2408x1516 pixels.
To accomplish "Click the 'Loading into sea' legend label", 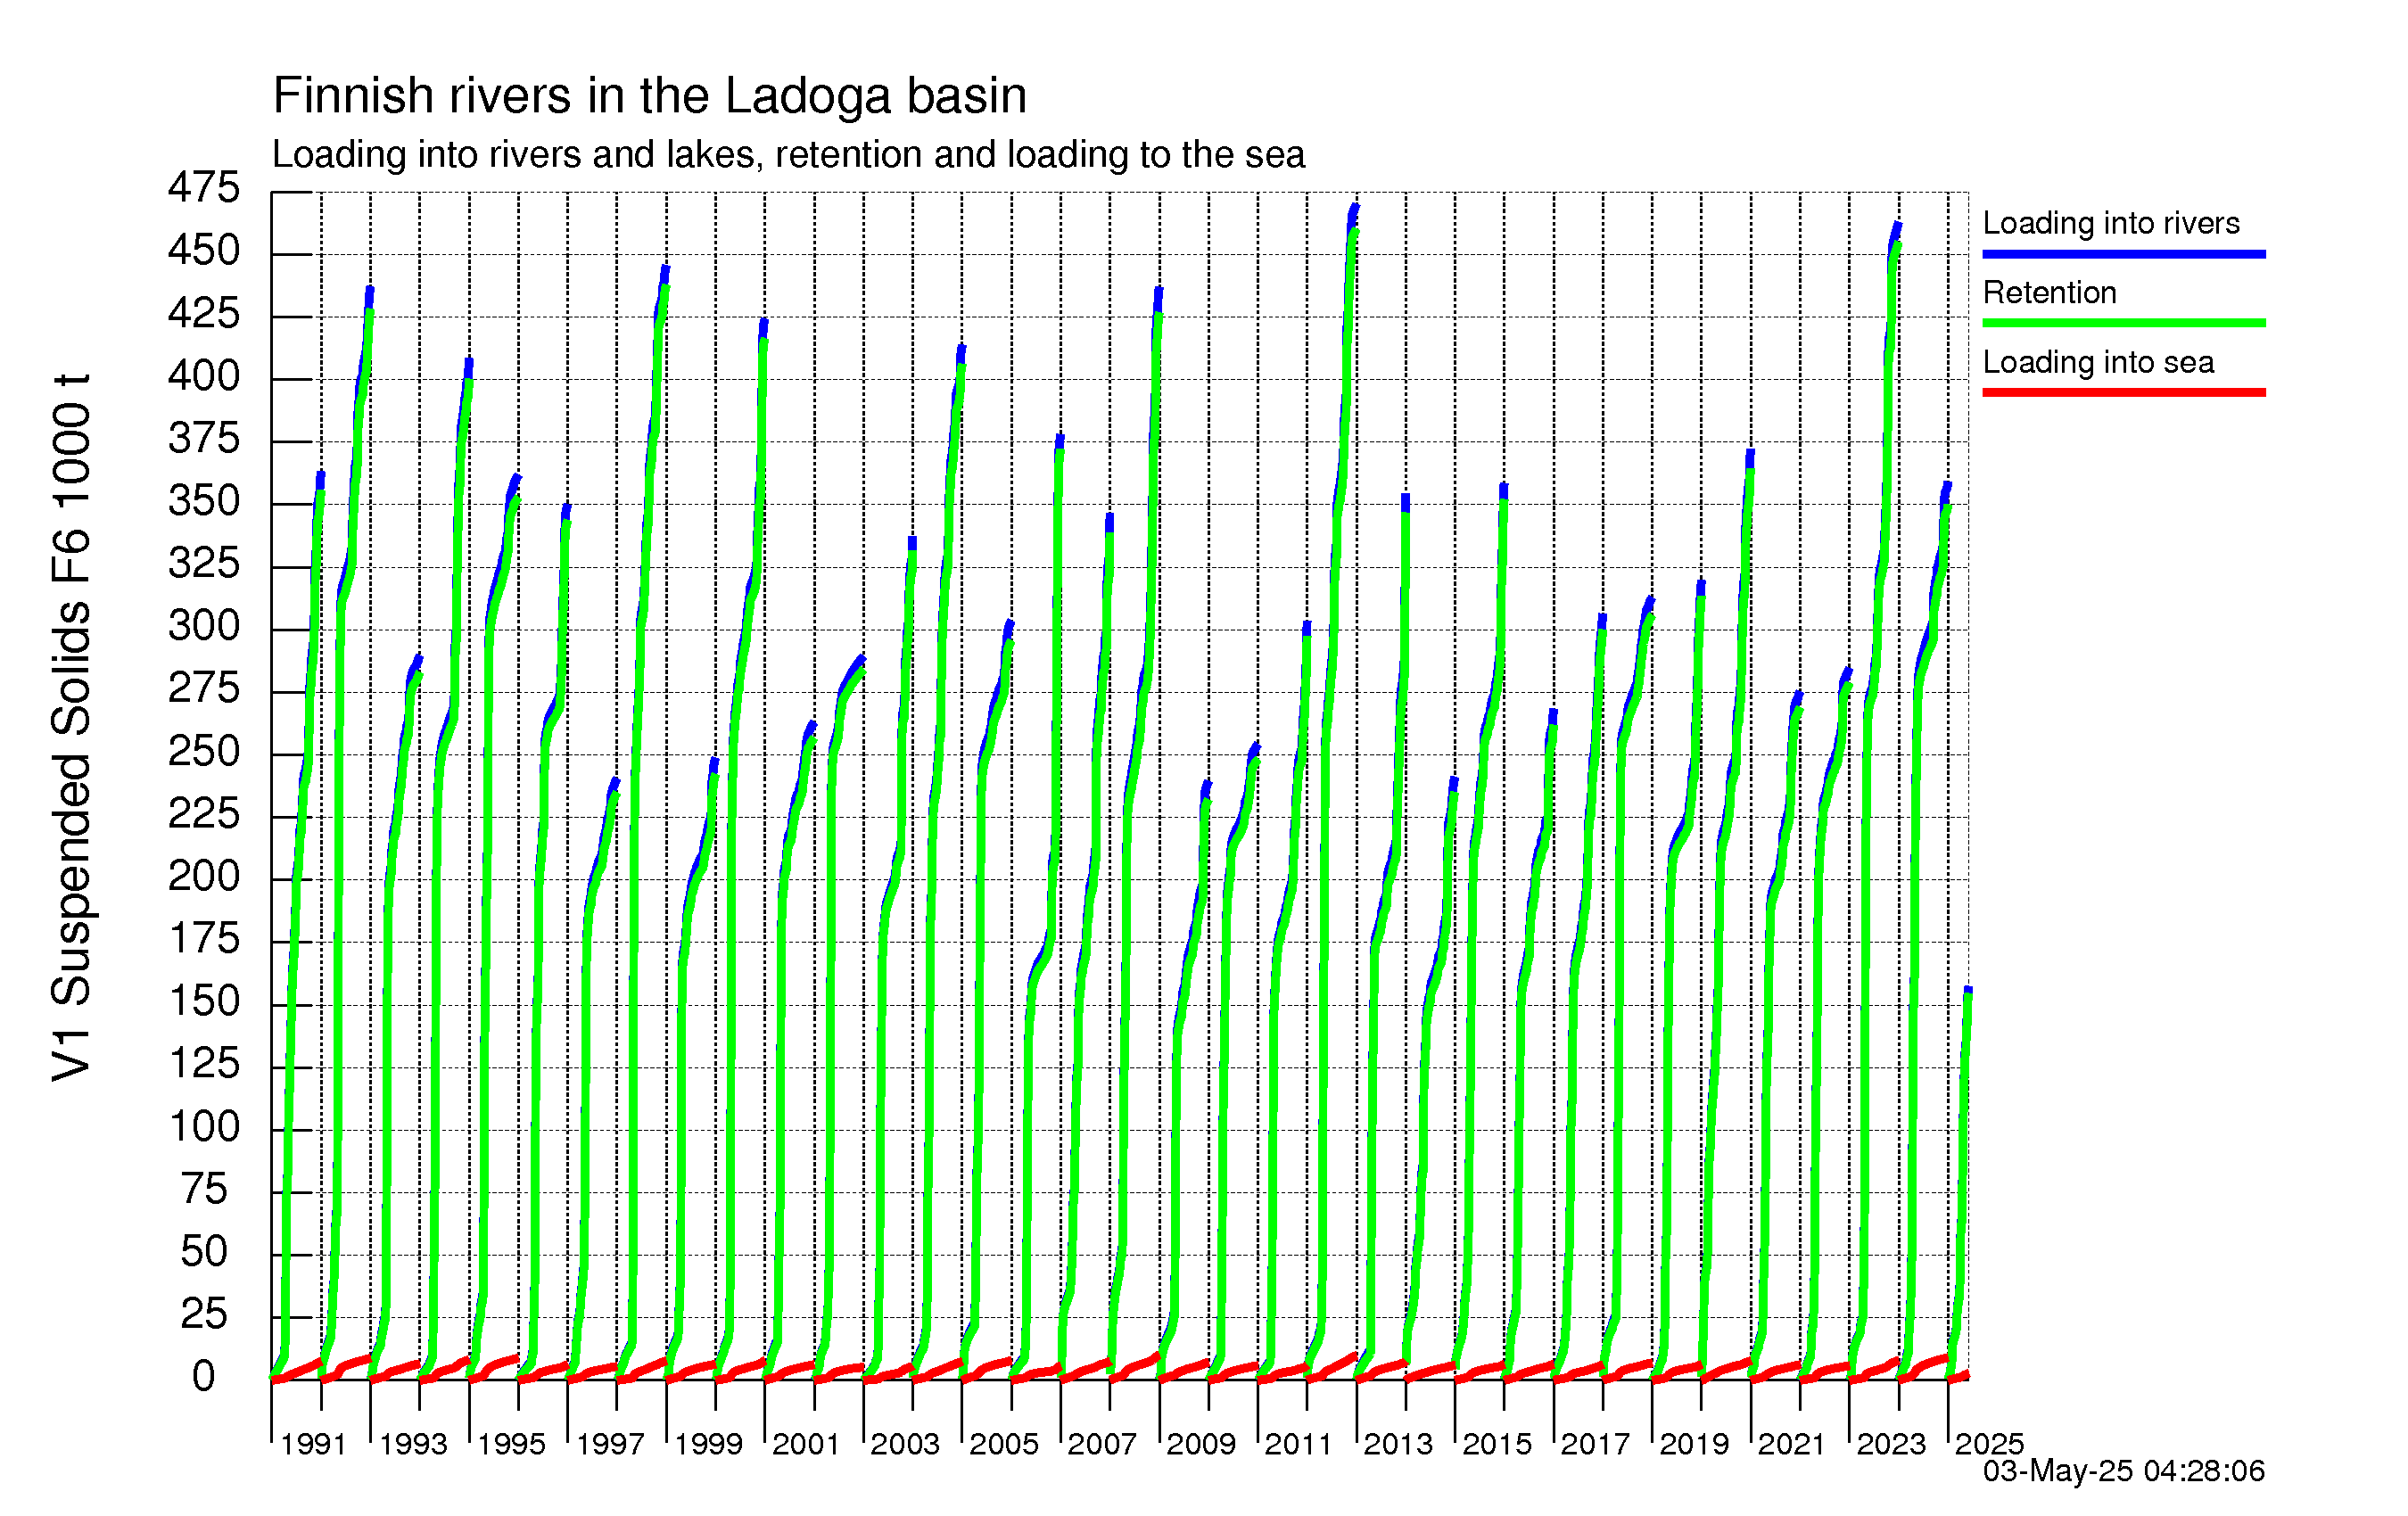I will [x=2098, y=362].
